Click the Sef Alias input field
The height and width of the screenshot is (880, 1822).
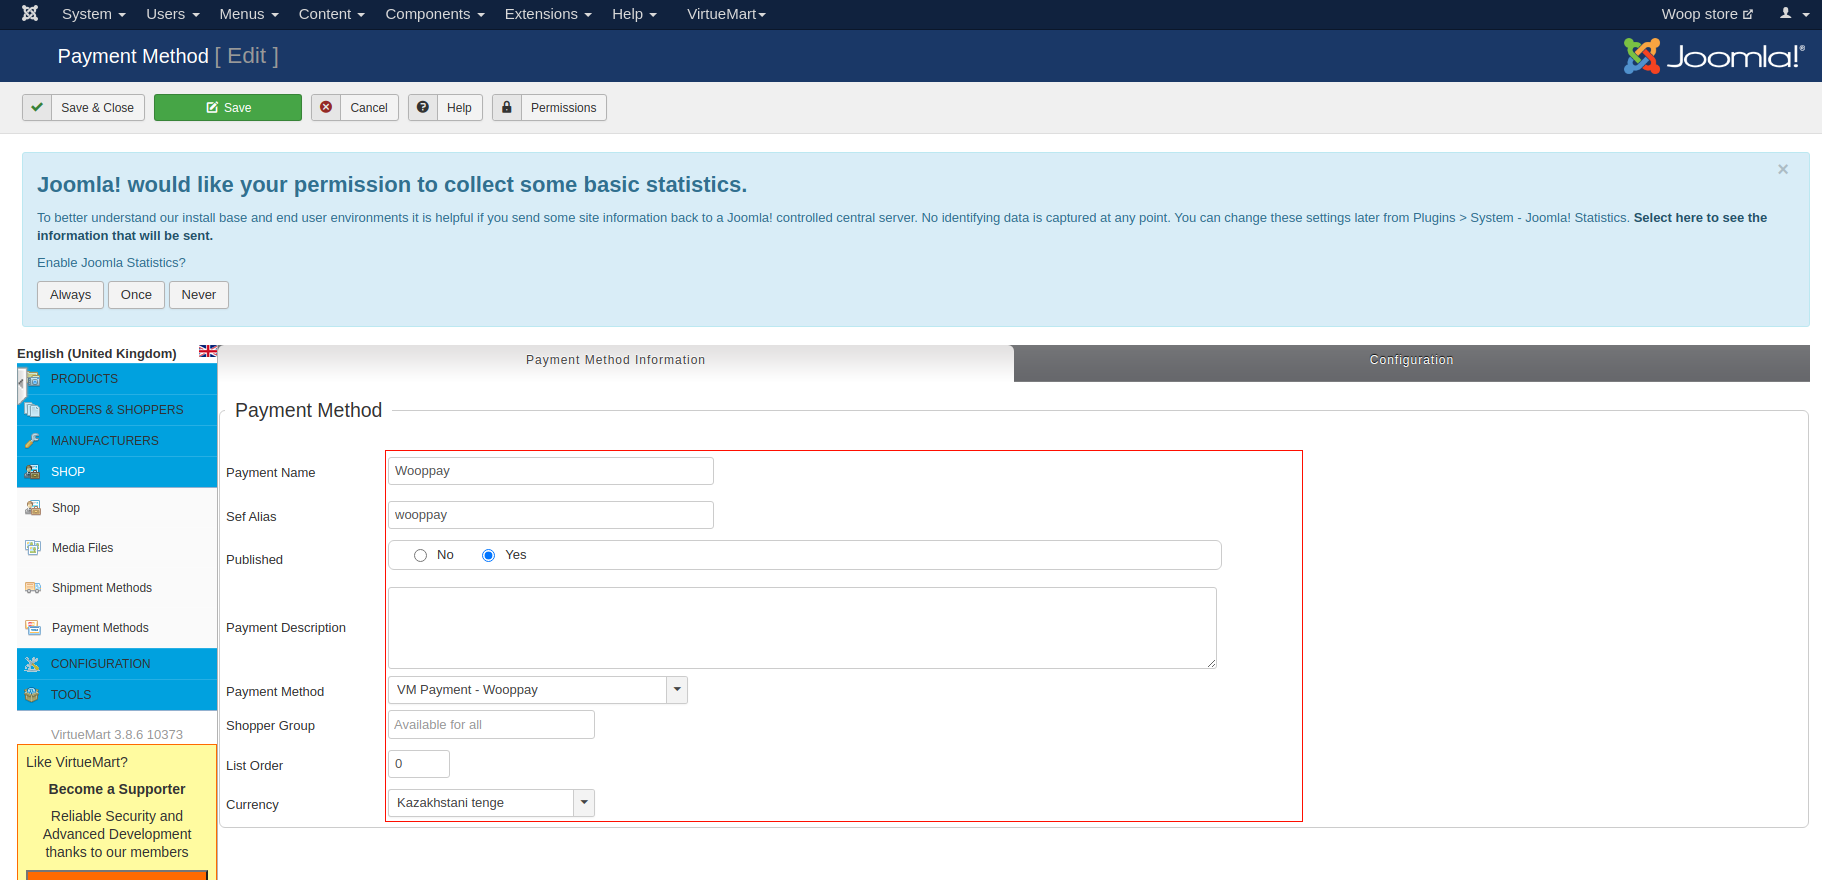pyautogui.click(x=551, y=515)
